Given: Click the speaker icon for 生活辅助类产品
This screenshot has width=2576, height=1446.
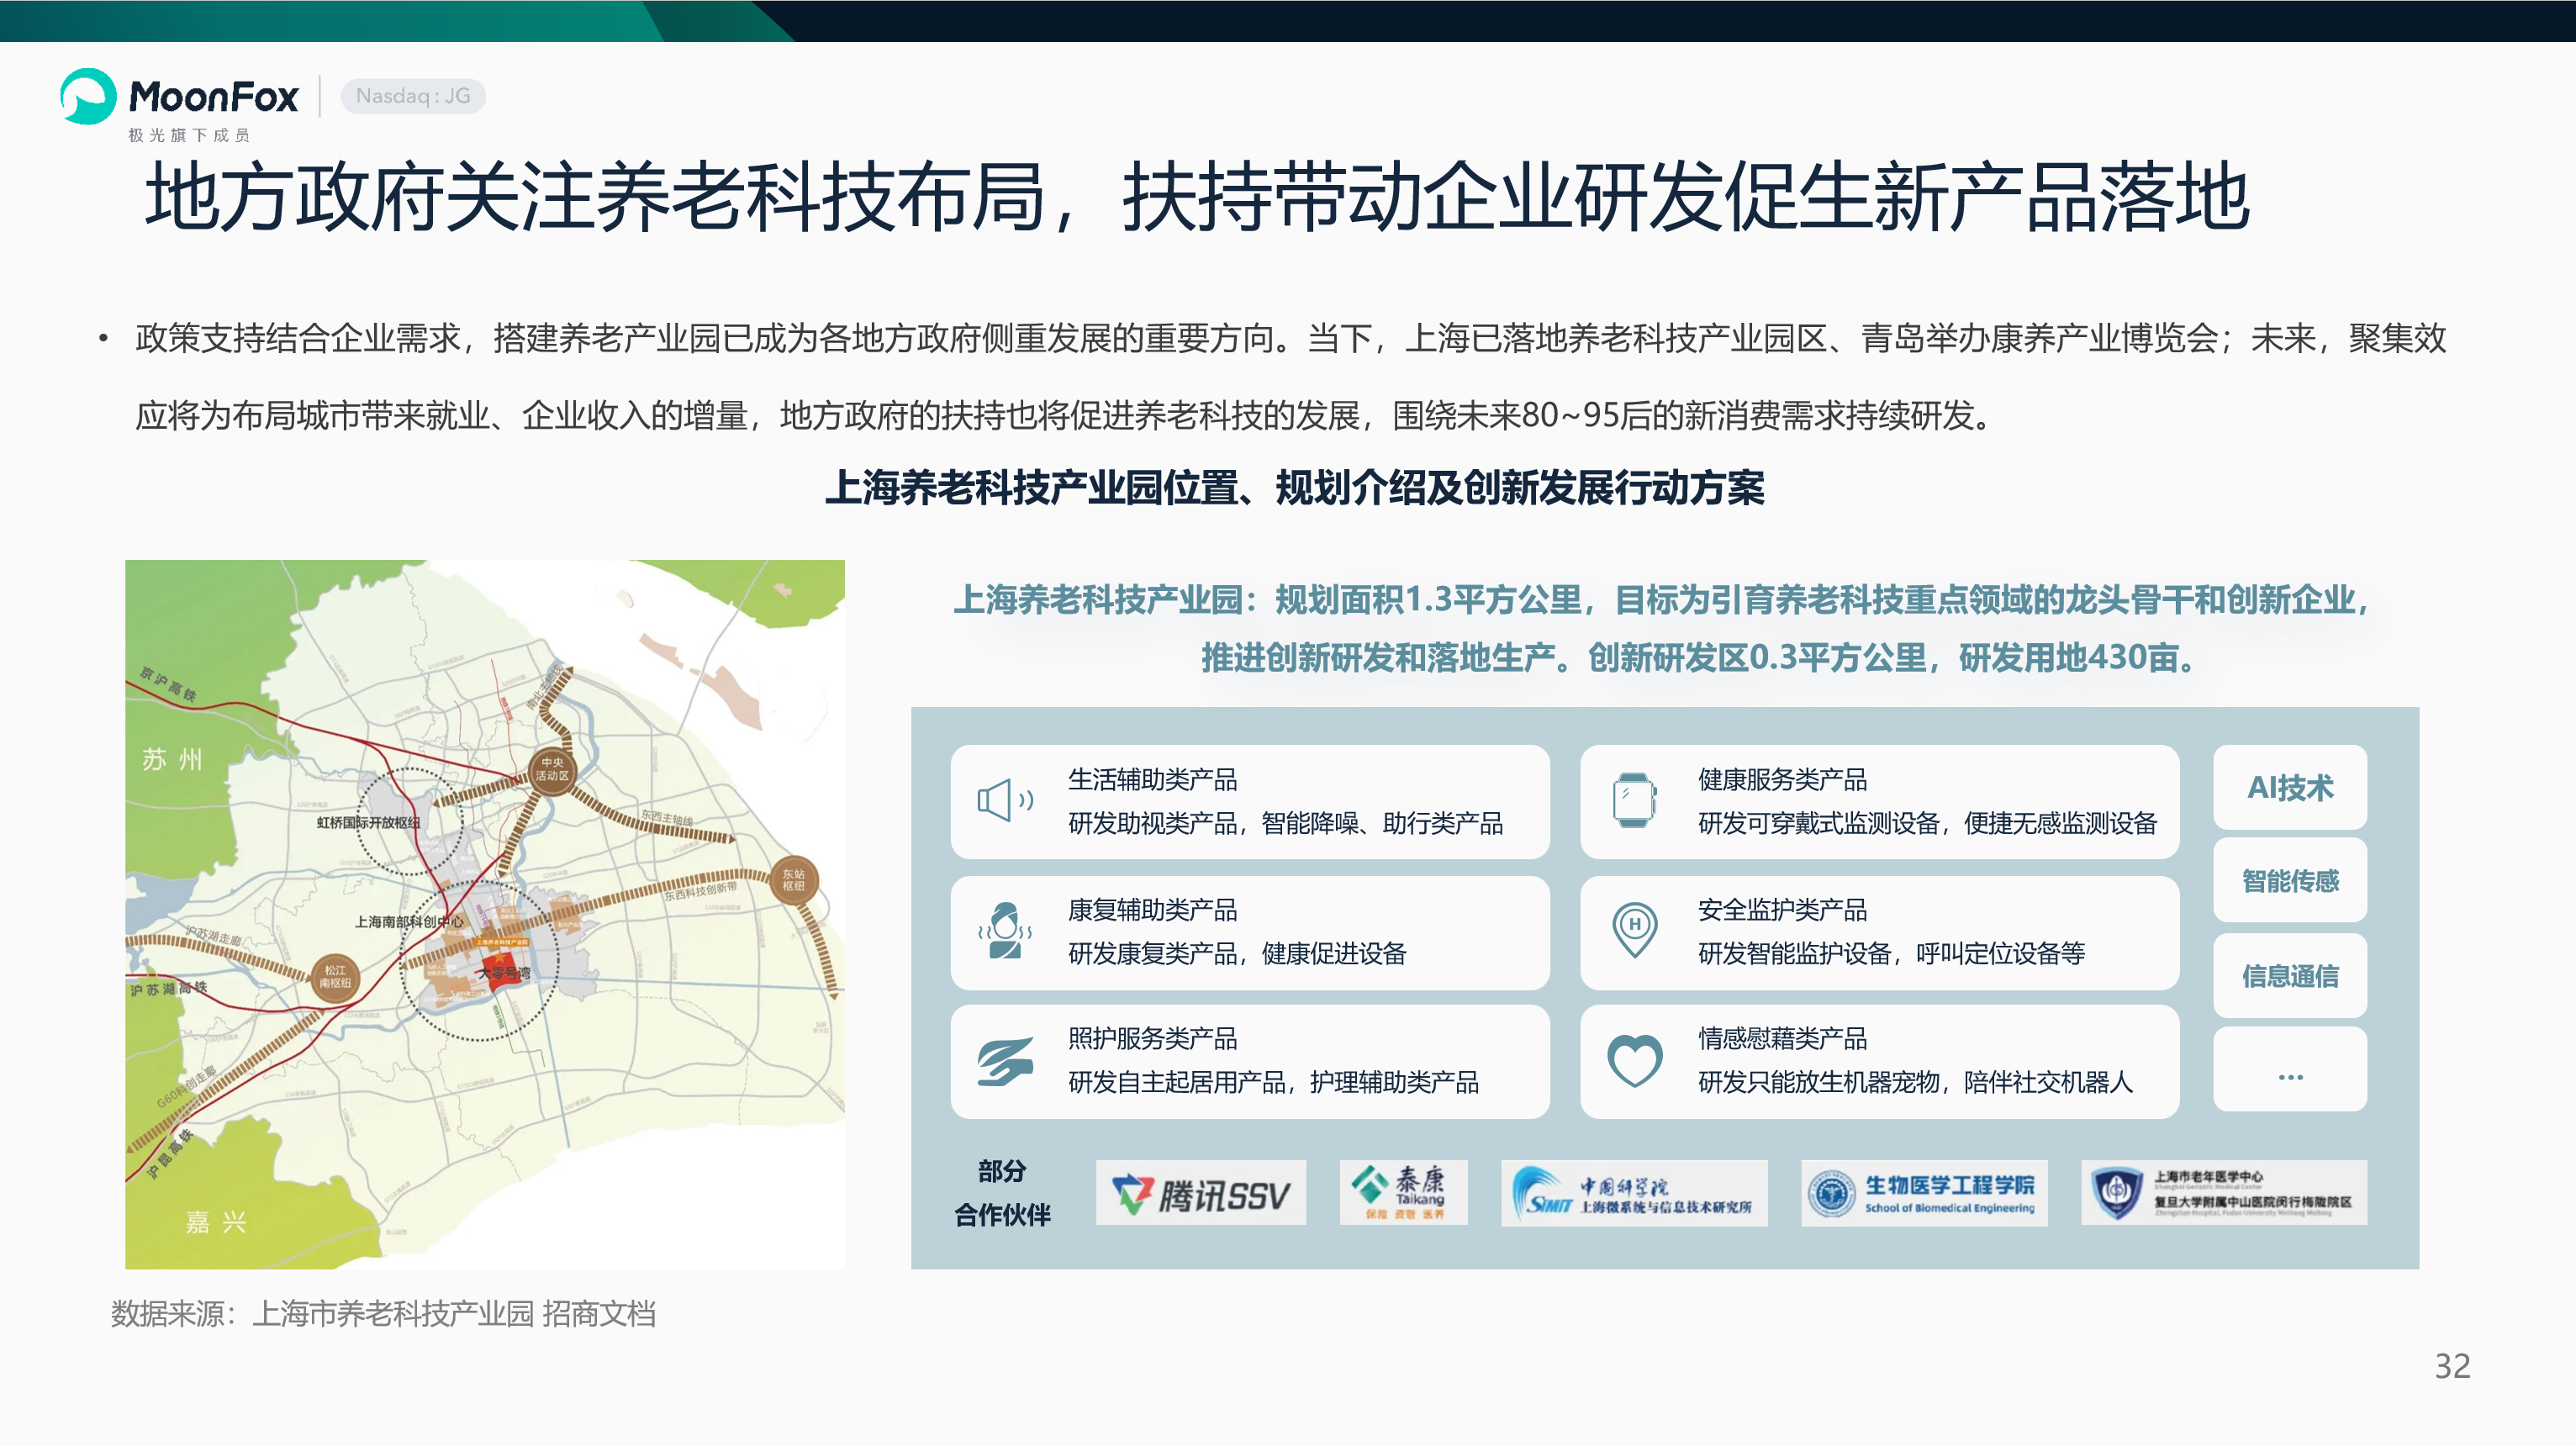Looking at the screenshot, I should (1005, 801).
